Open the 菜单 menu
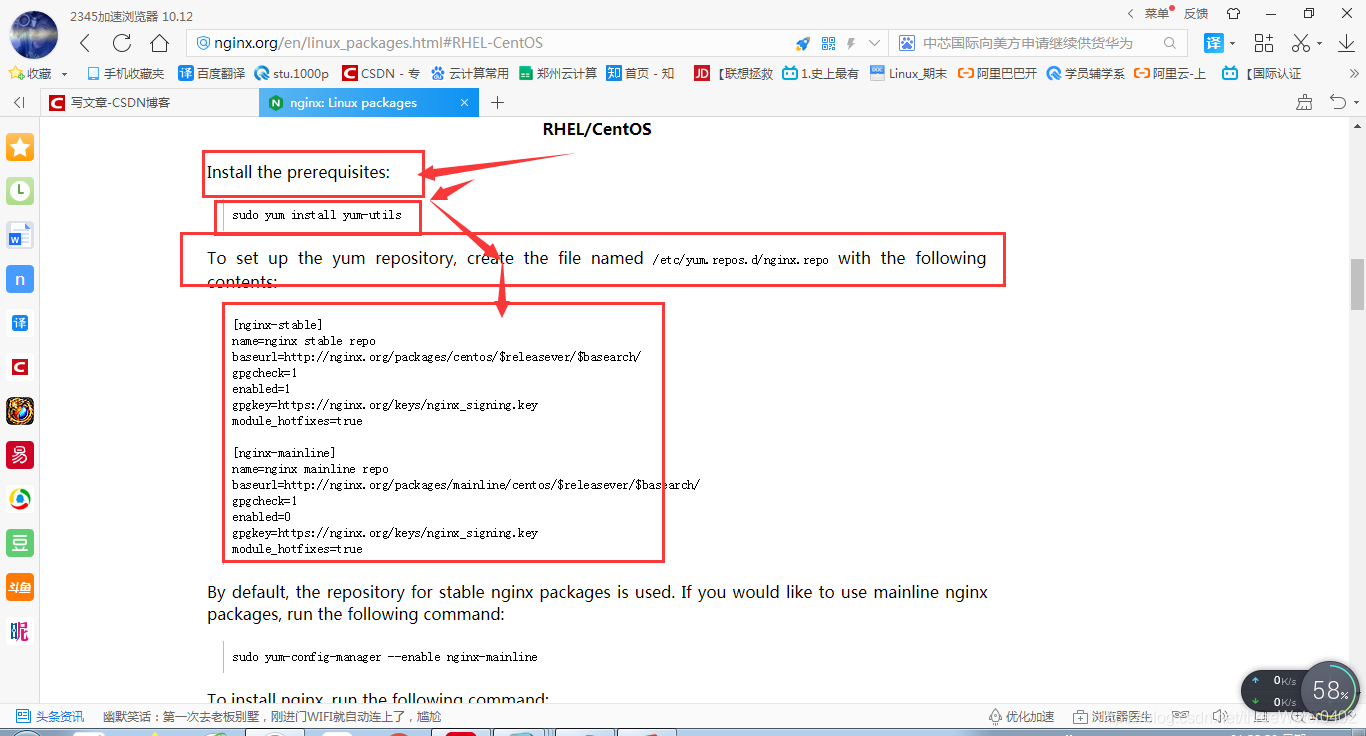The width and height of the screenshot is (1366, 736). point(1157,14)
